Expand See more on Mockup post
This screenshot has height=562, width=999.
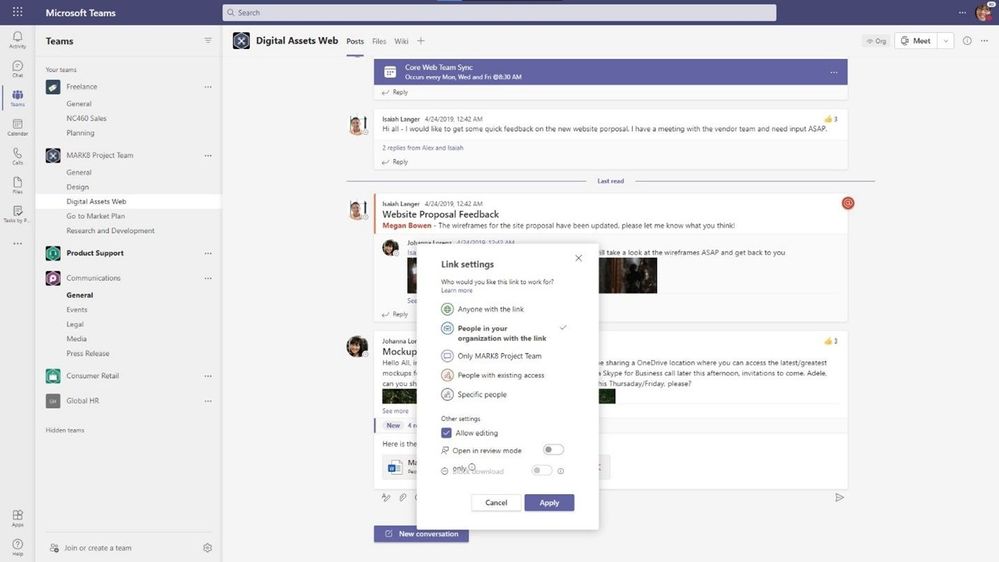tap(395, 411)
